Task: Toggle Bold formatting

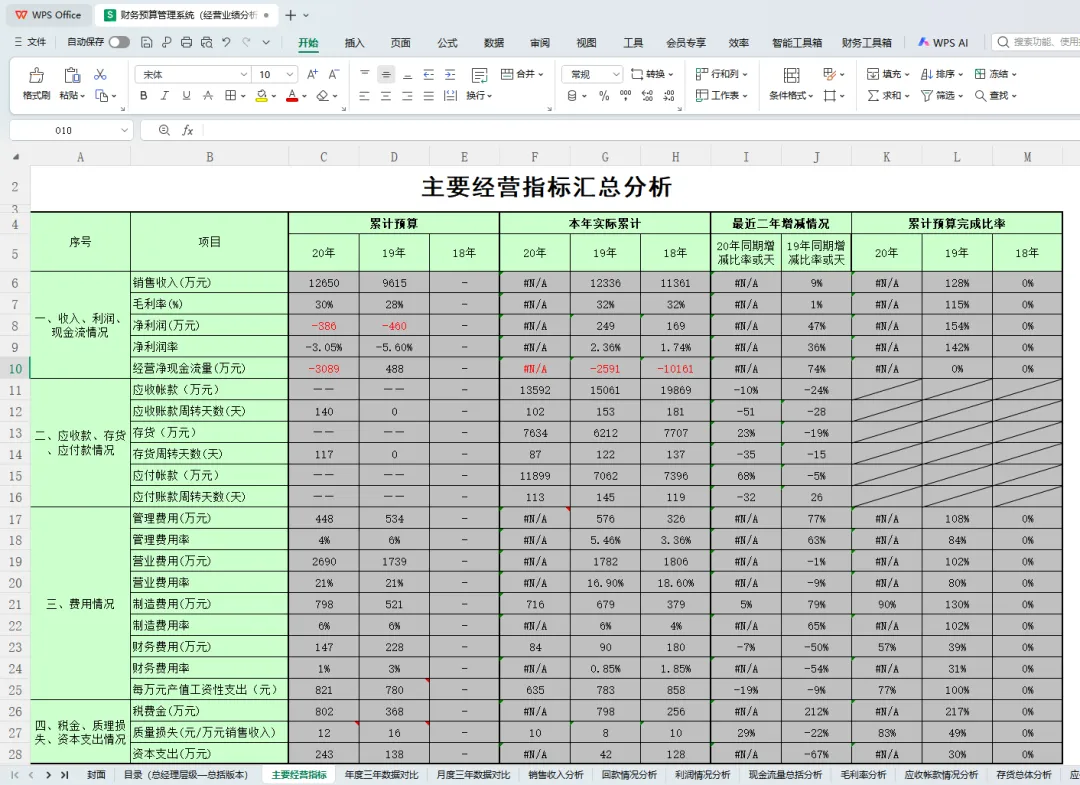Action: click(x=143, y=96)
